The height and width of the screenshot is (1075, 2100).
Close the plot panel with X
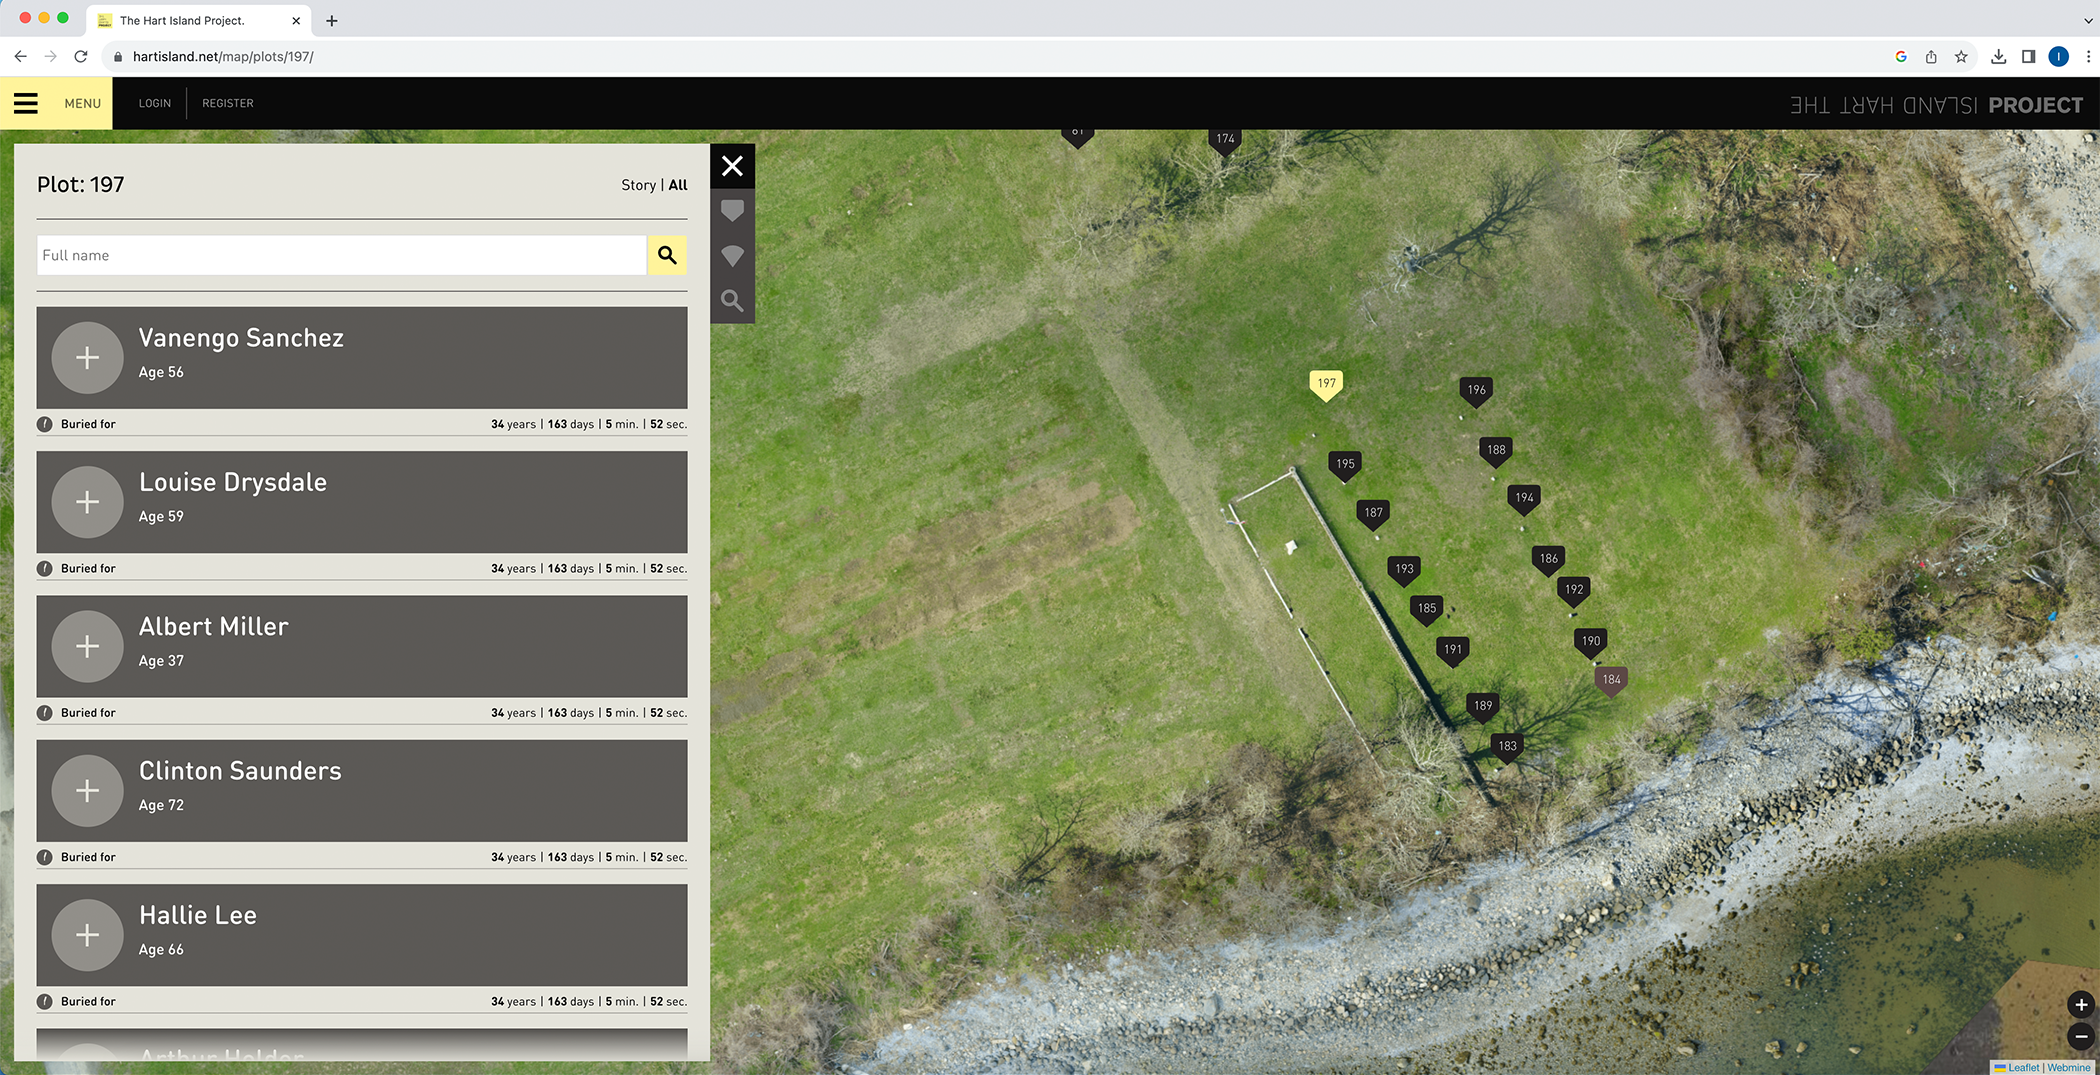[732, 166]
